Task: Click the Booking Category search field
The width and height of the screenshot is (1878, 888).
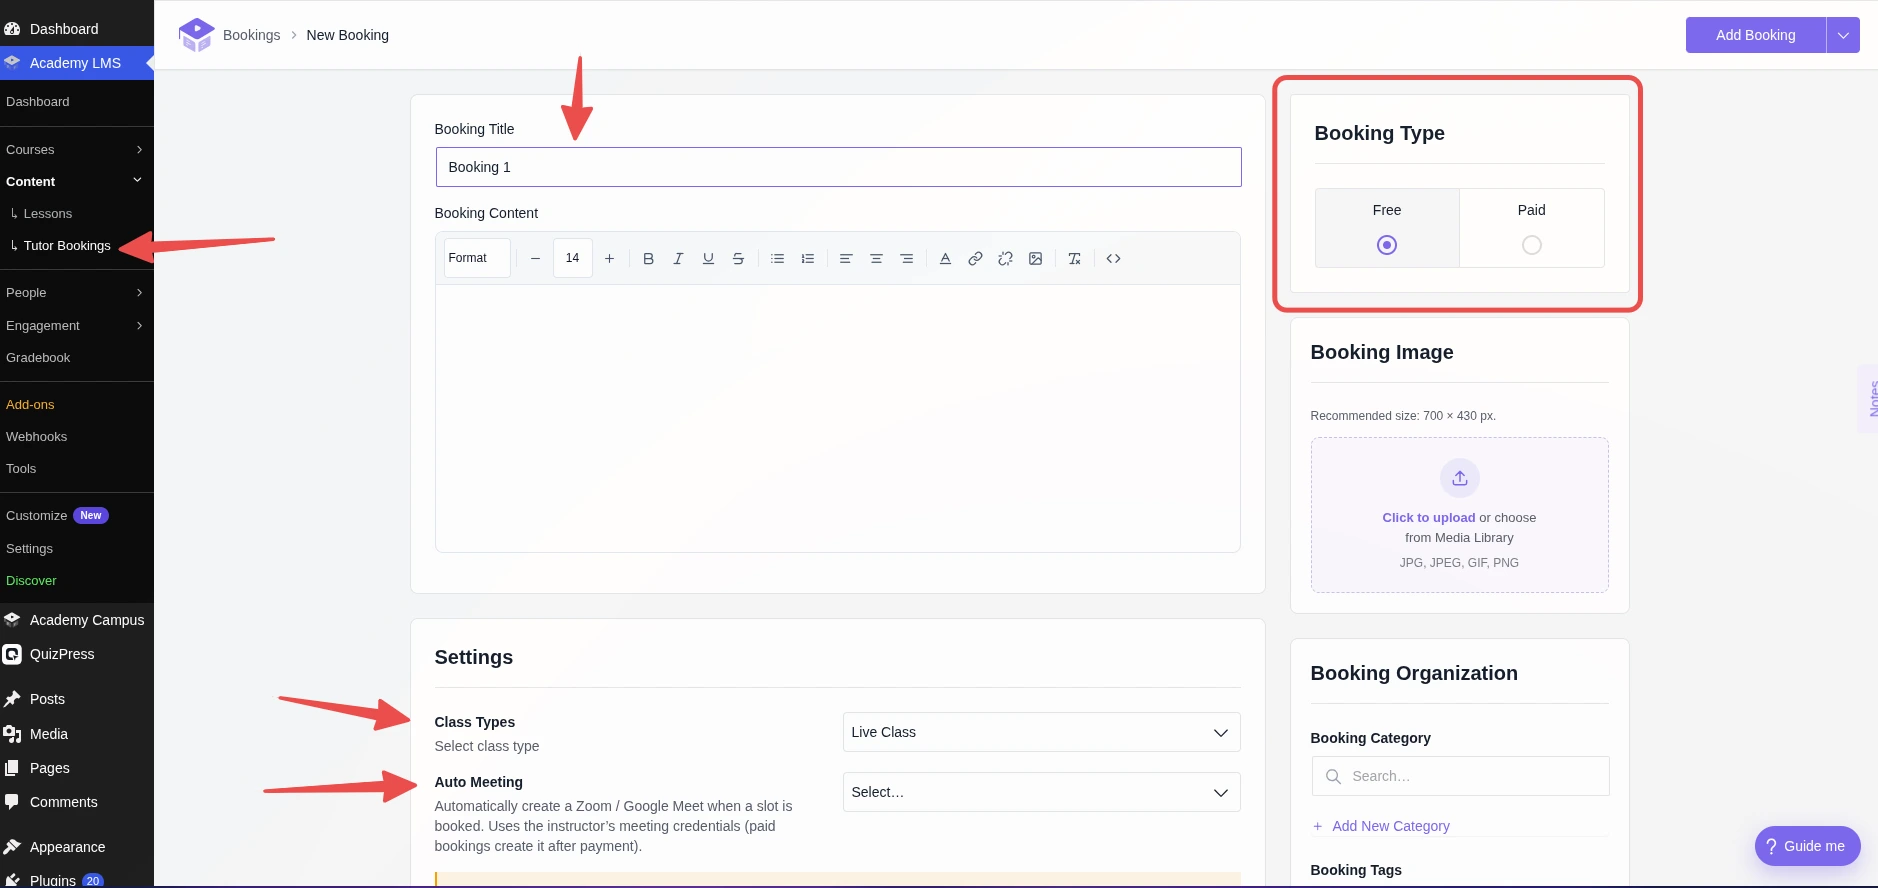Action: click(x=1460, y=776)
